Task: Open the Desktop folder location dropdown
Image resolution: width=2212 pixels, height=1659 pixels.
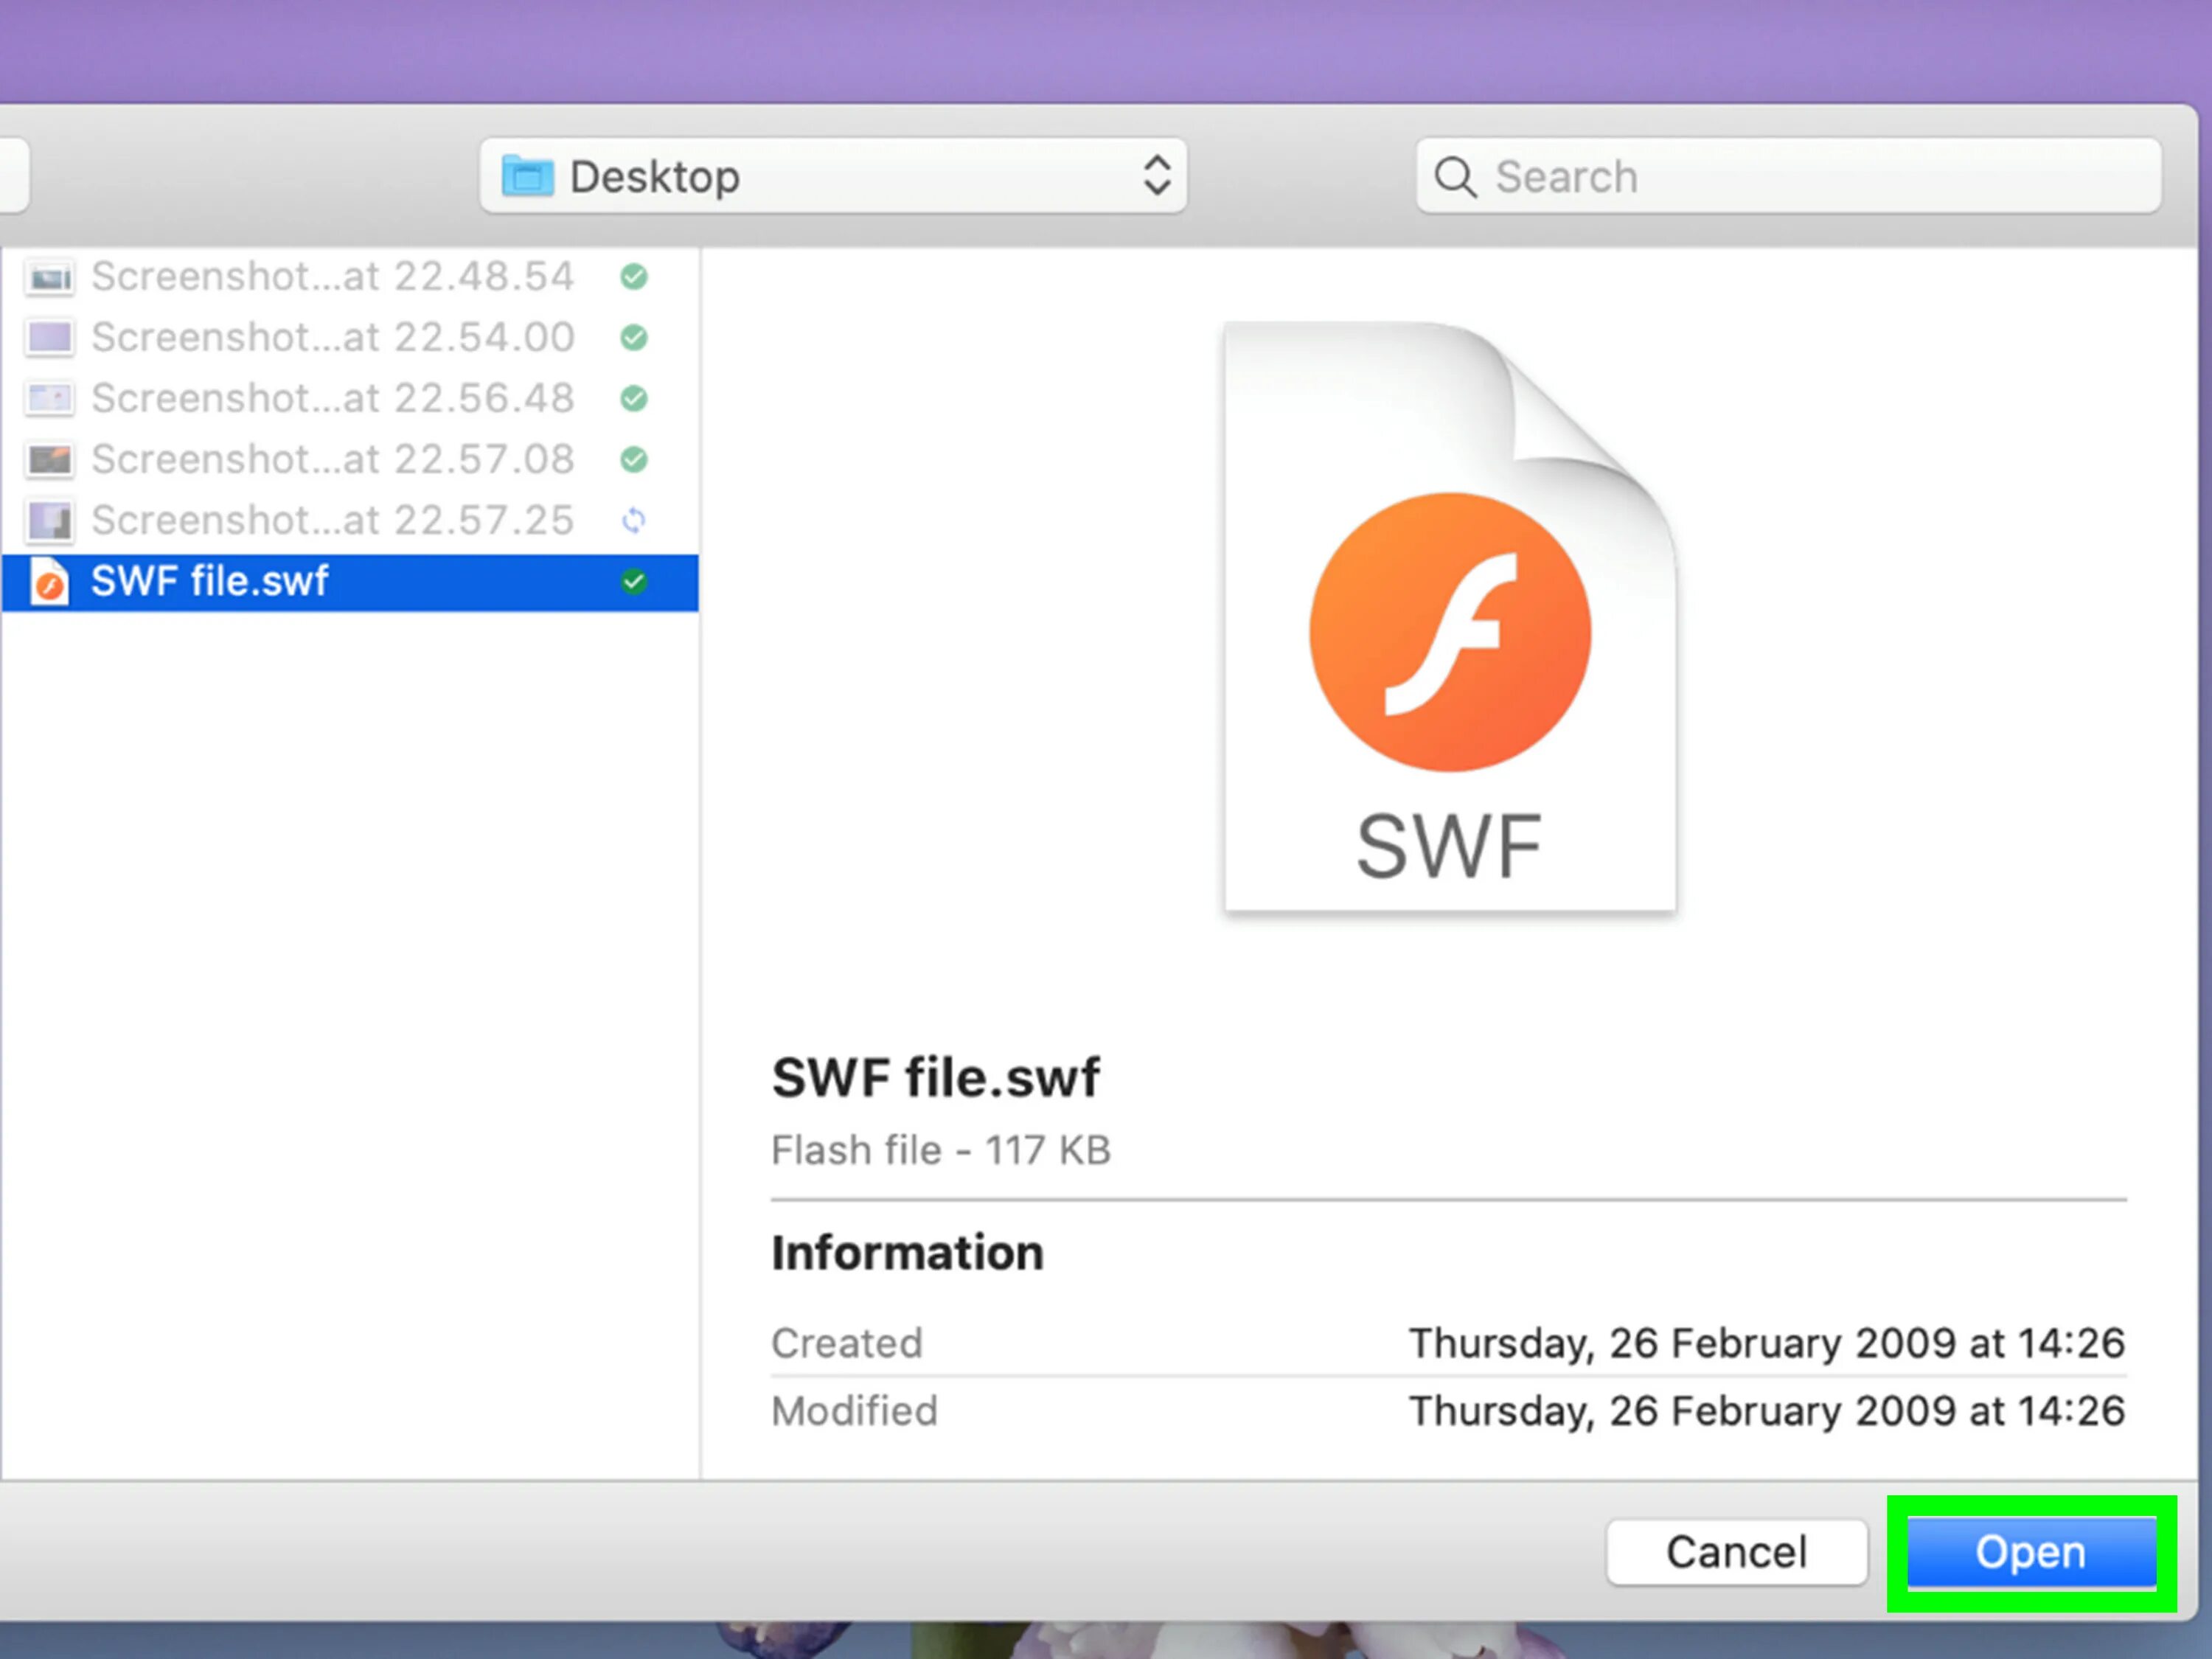Action: tap(832, 177)
